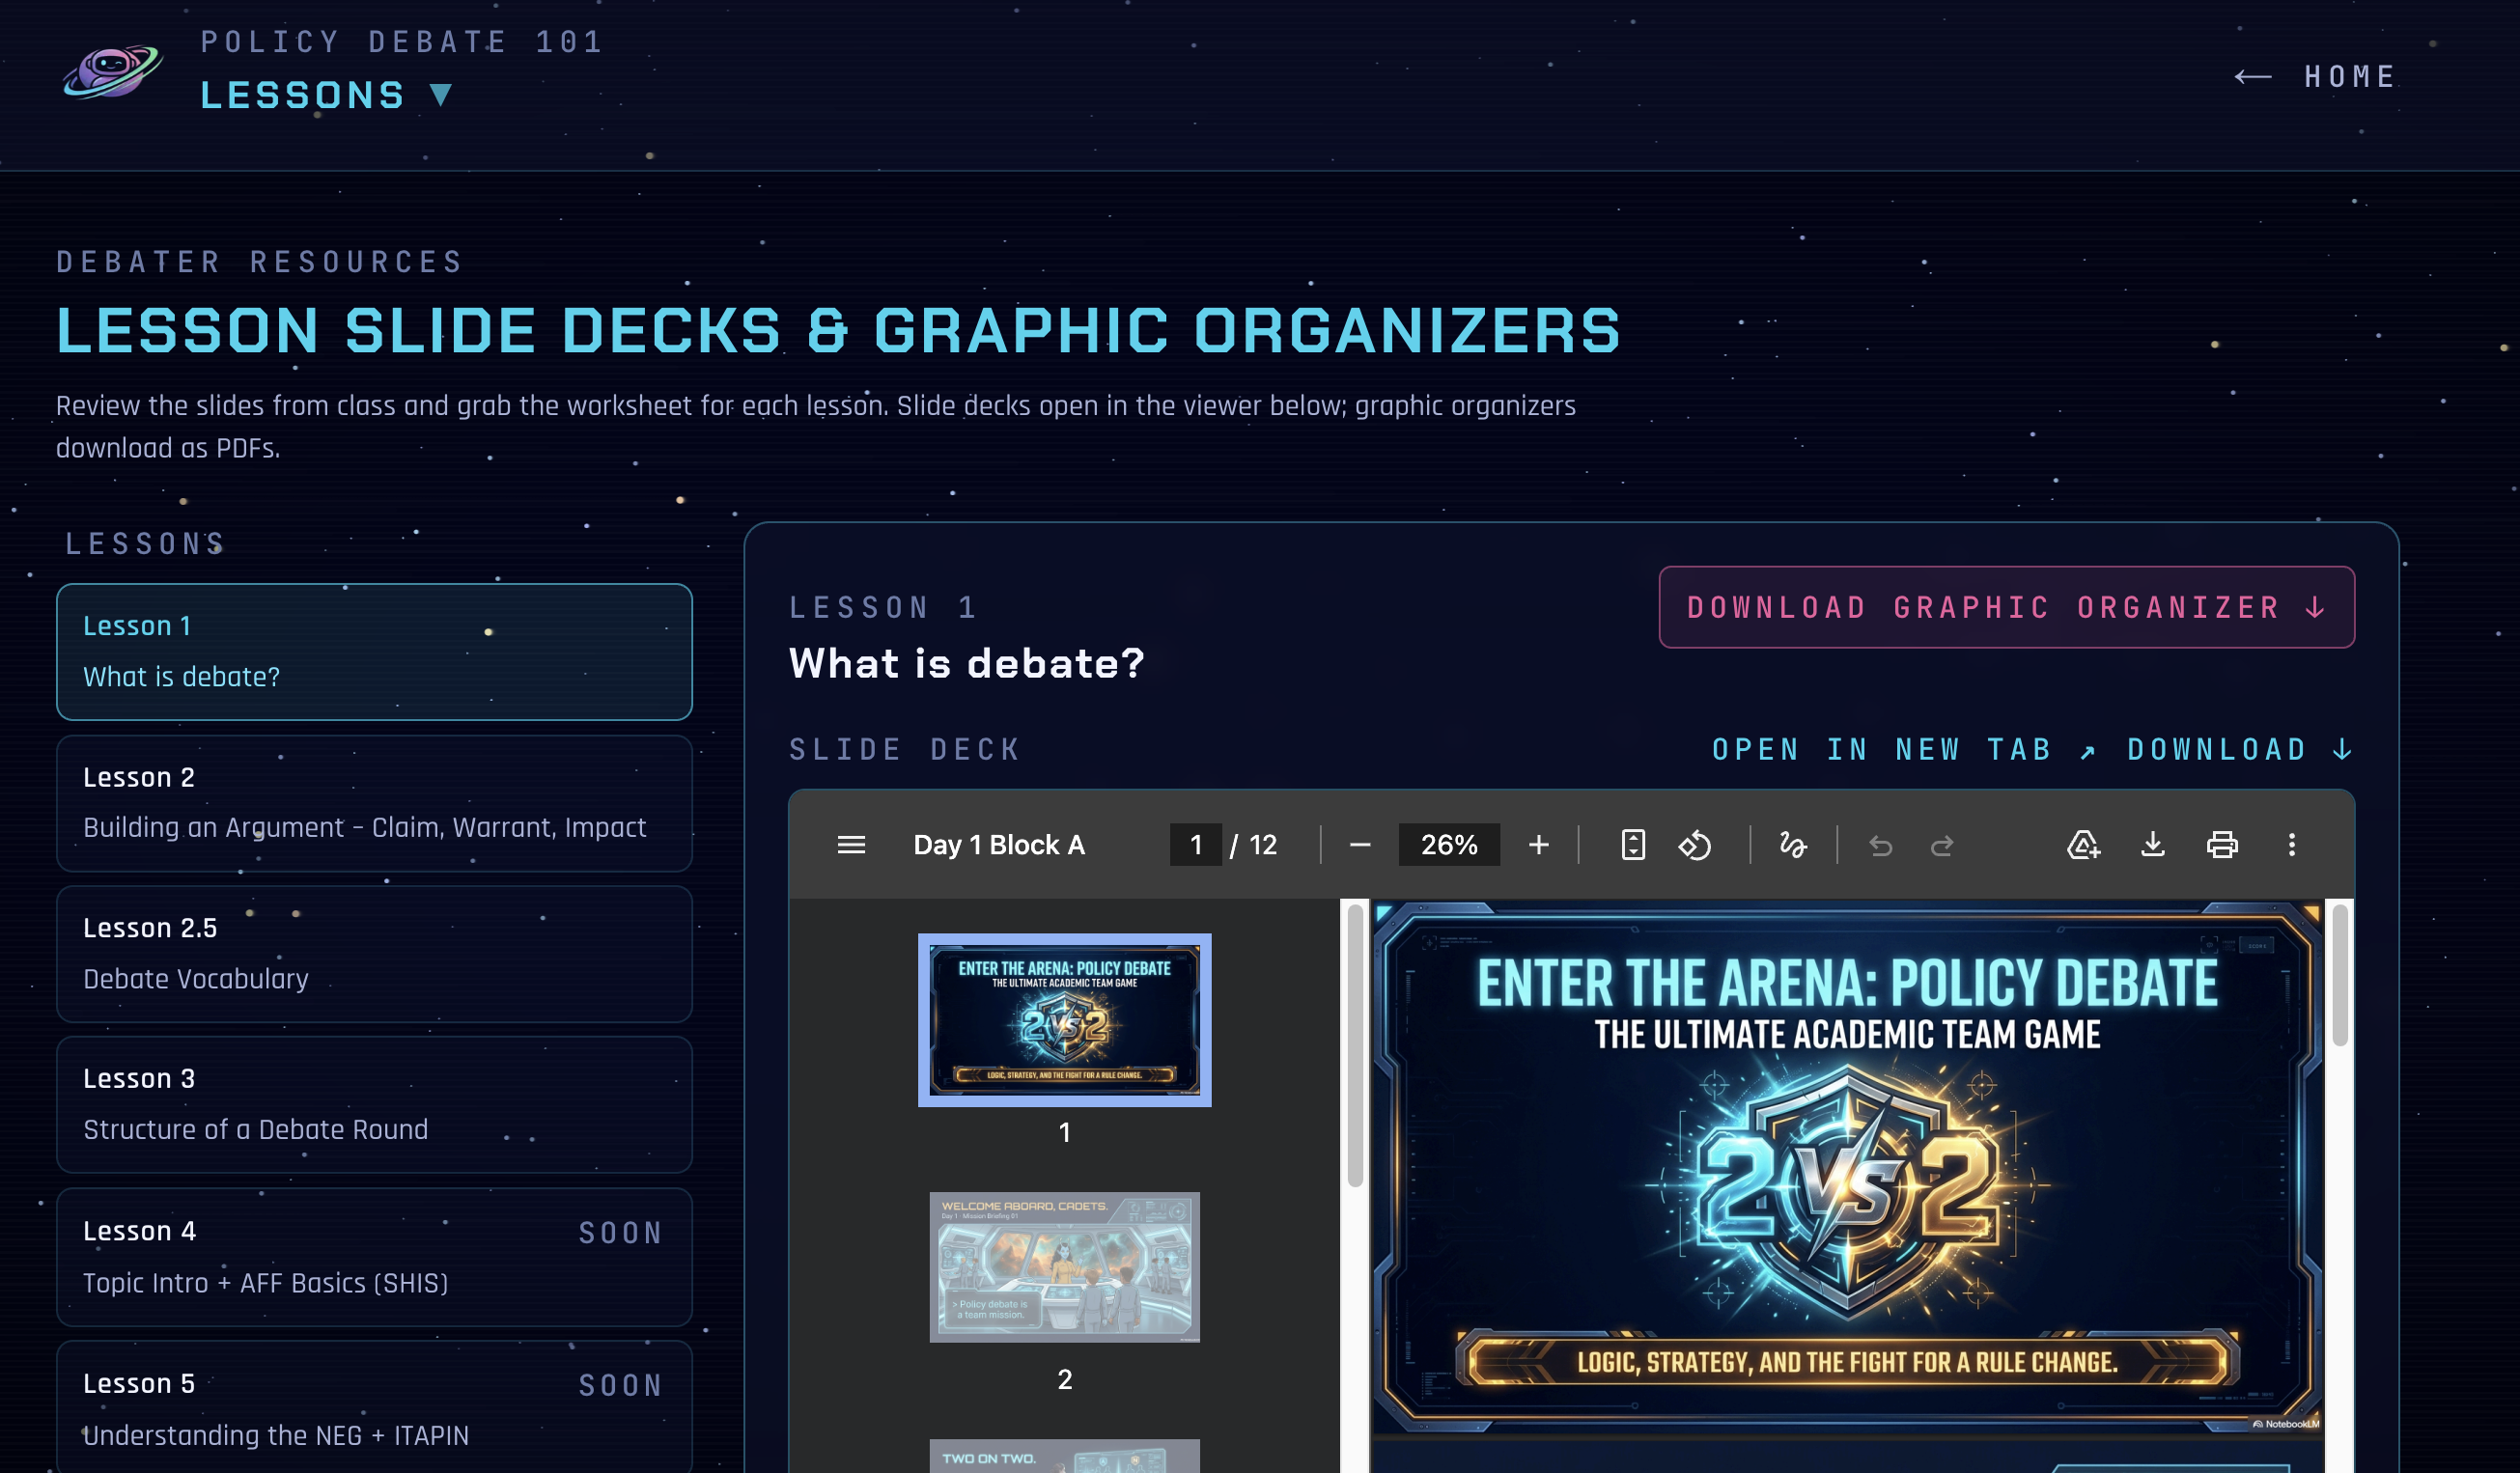
Task: Click the thumbnail sidebar scrollbar
Action: 1355,1044
